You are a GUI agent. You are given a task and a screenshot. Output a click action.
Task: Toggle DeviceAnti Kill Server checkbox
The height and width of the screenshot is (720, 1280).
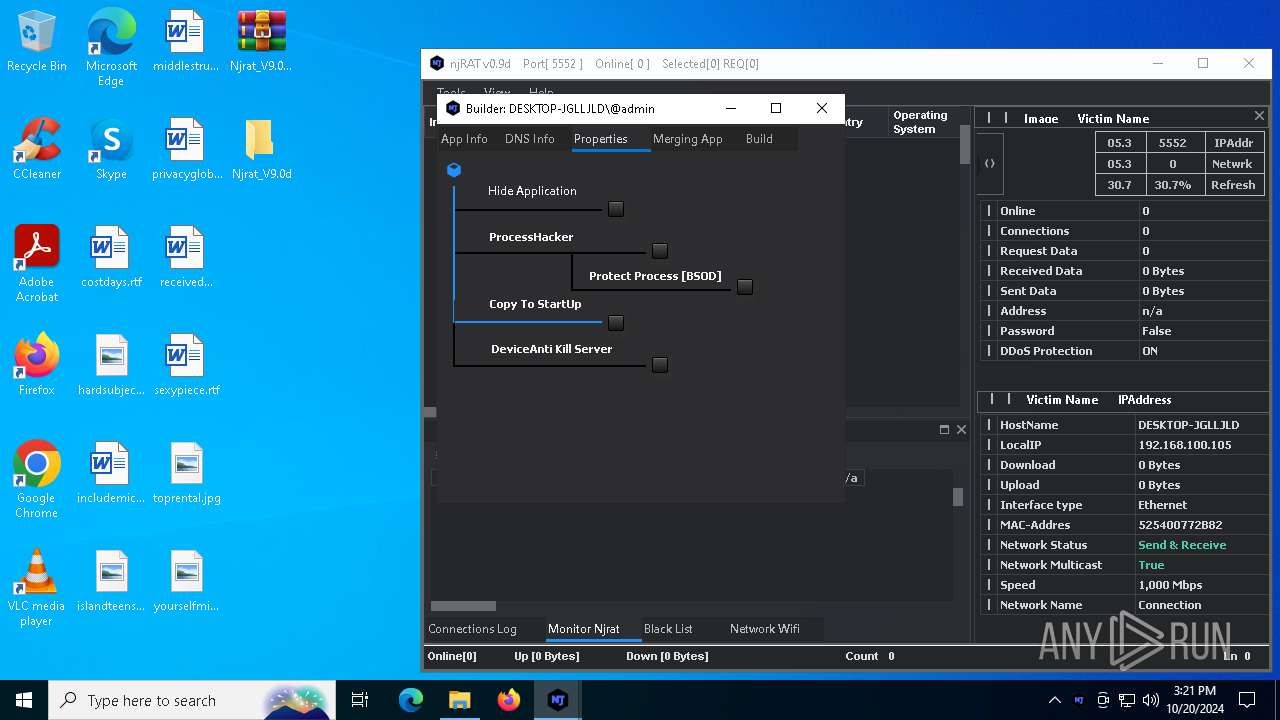pos(660,365)
